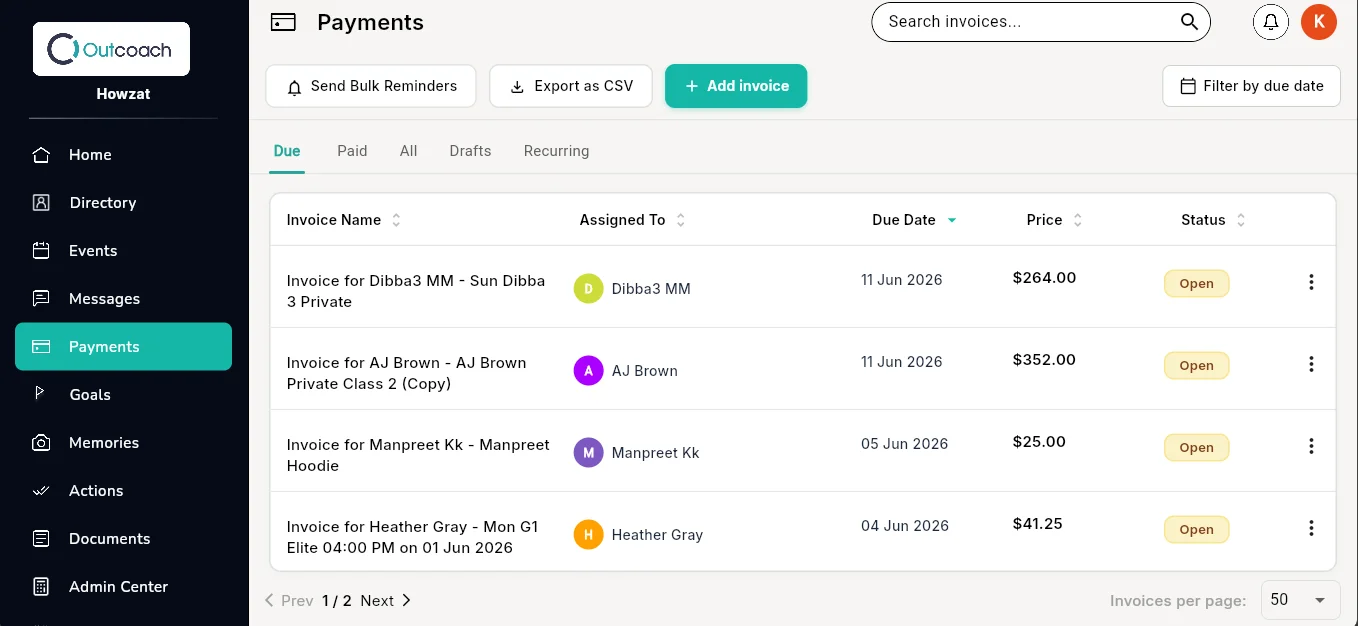
Task: Sort by Price column arrows
Action: tap(1077, 220)
